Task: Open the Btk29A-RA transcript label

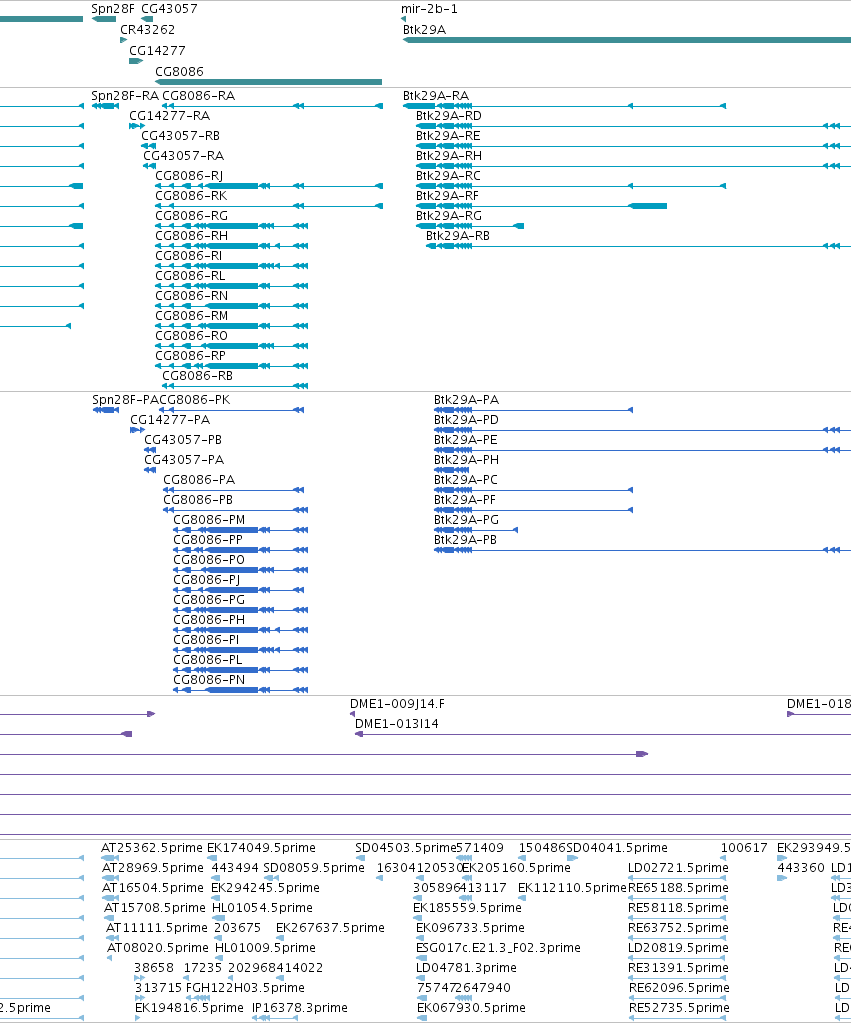Action: pyautogui.click(x=436, y=95)
